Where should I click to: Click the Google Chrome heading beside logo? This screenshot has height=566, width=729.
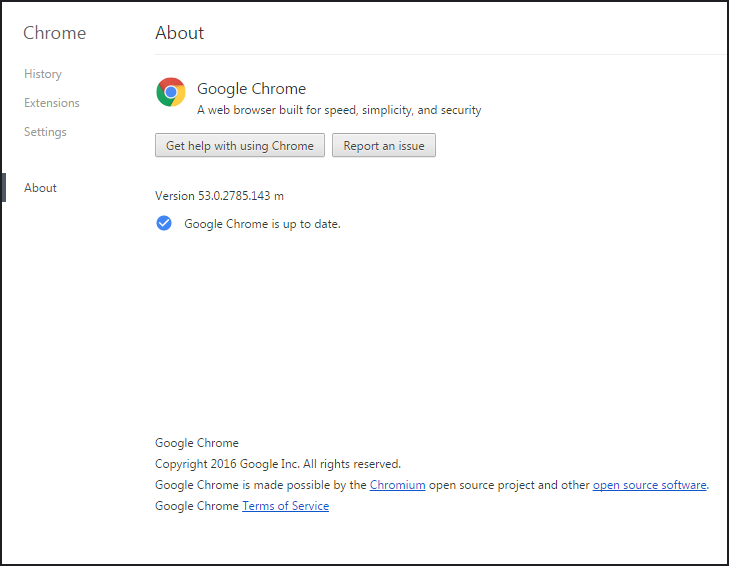tap(252, 88)
